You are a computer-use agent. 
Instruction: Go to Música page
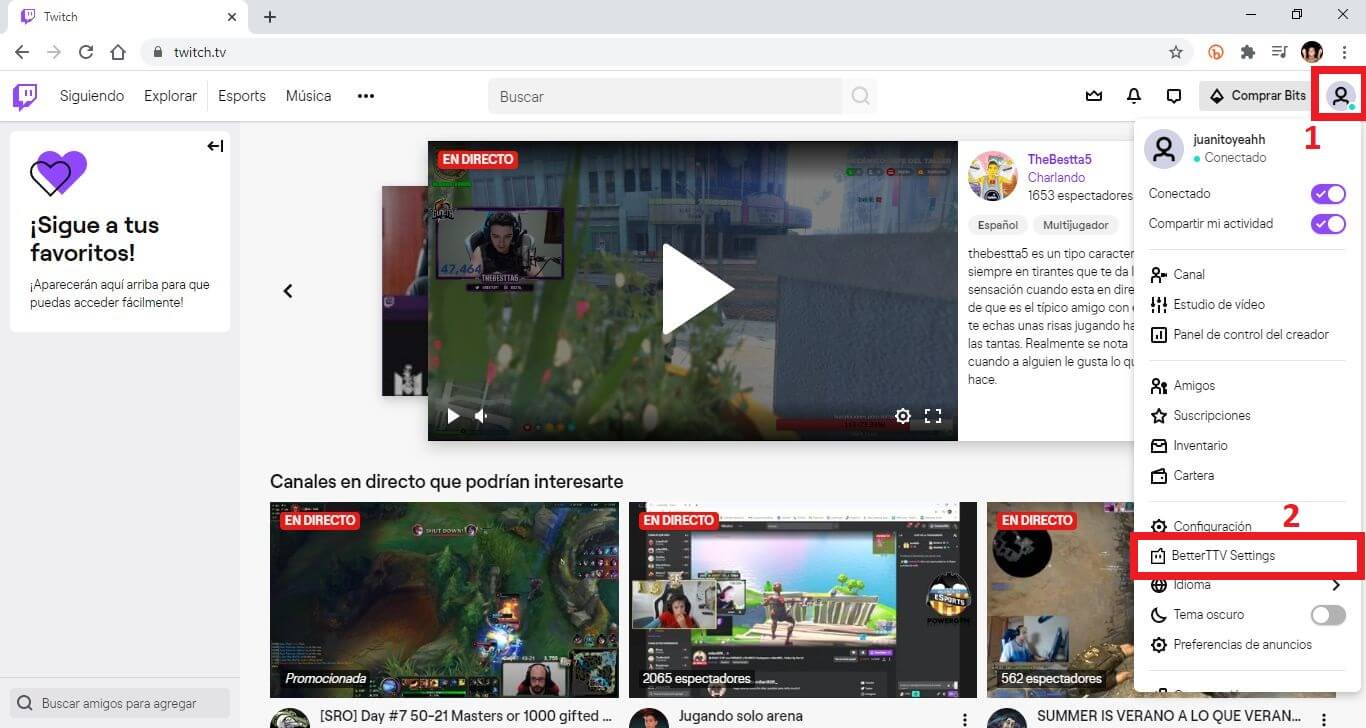(x=308, y=96)
